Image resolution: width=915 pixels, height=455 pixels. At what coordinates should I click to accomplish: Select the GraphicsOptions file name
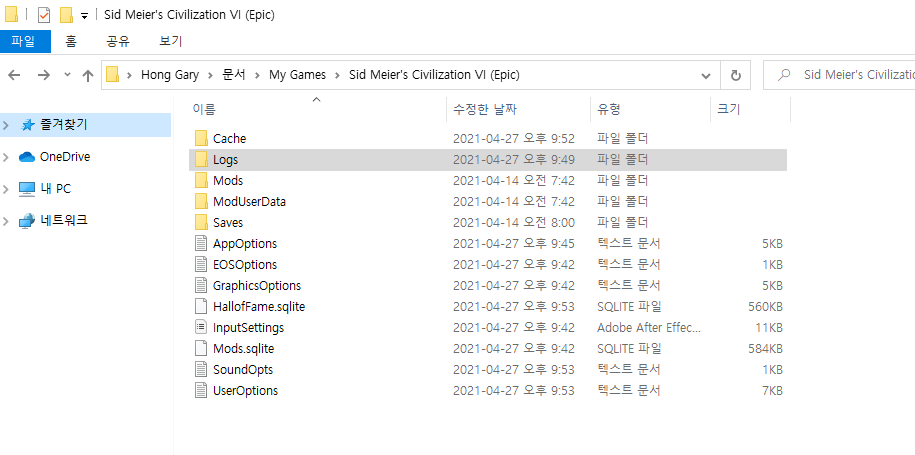tap(257, 285)
